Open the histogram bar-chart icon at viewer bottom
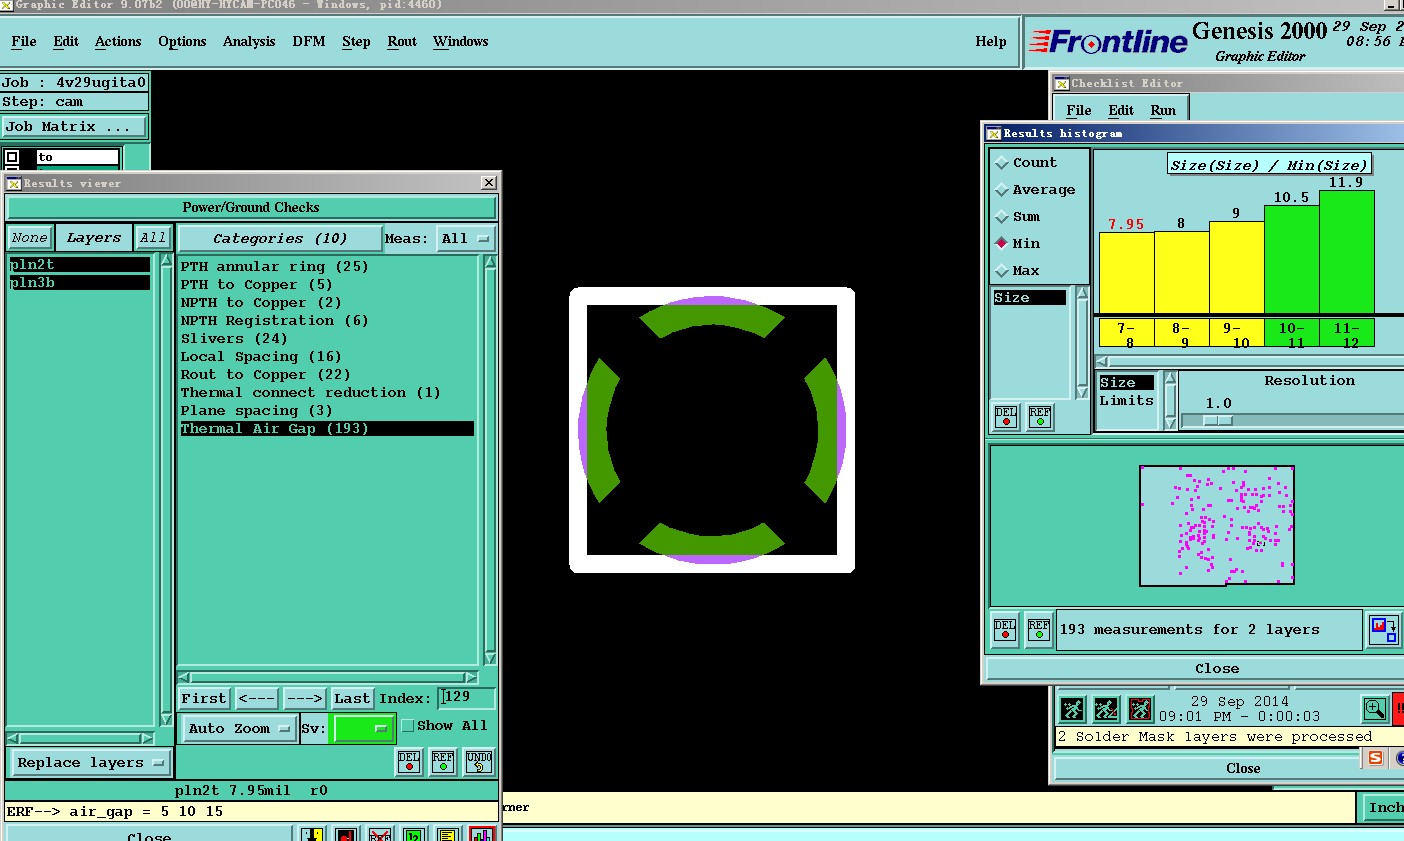Viewport: 1404px width, 841px height. point(482,835)
